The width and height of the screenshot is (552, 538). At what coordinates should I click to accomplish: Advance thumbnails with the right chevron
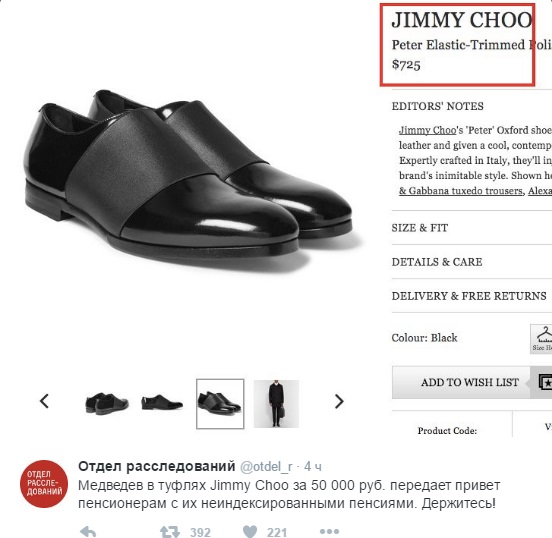coord(339,401)
